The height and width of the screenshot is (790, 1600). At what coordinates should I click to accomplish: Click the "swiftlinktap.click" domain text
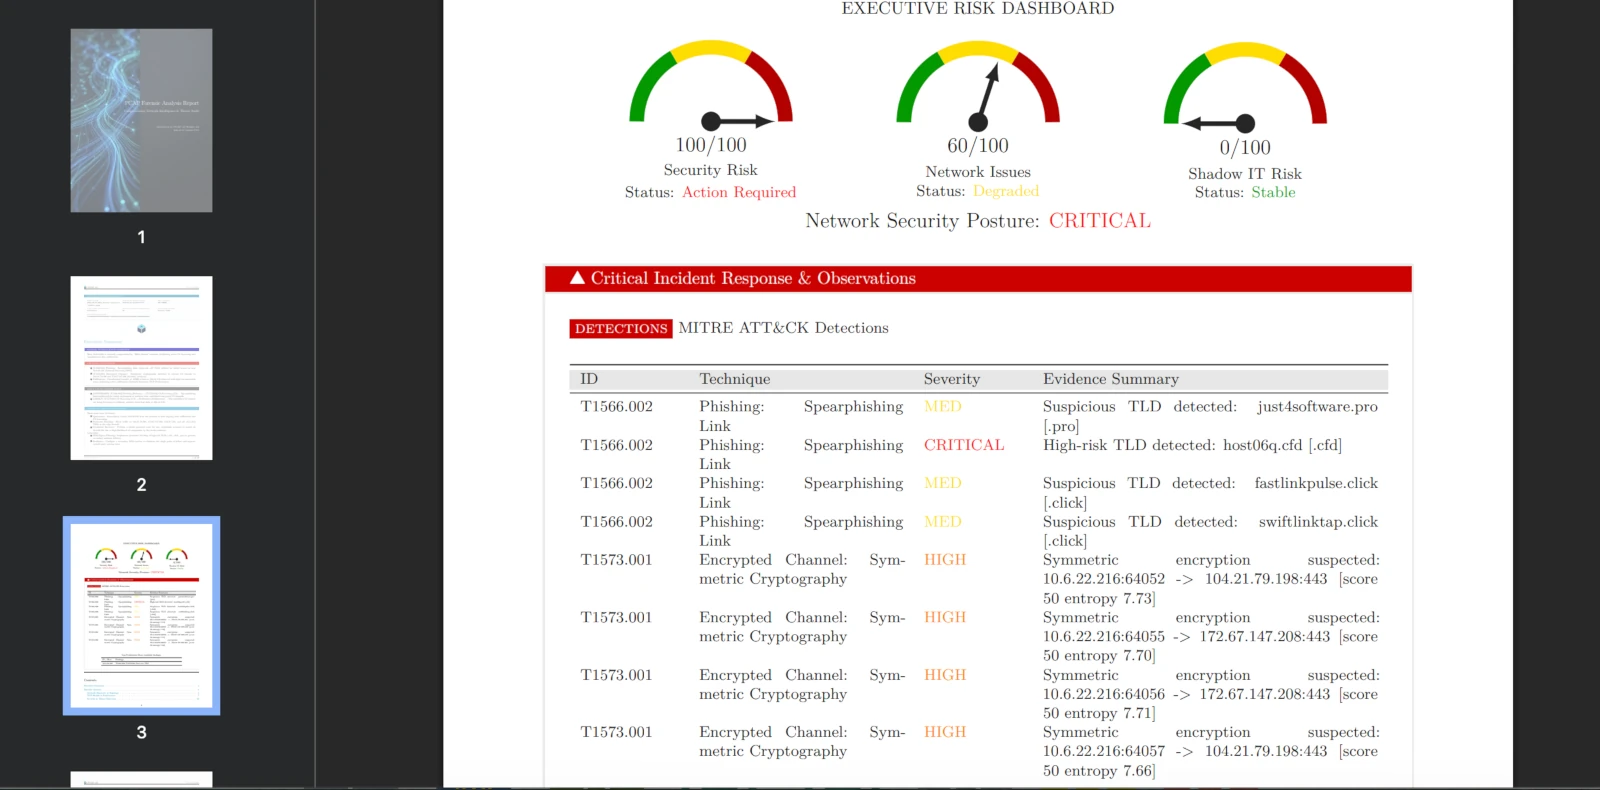coord(1318,522)
